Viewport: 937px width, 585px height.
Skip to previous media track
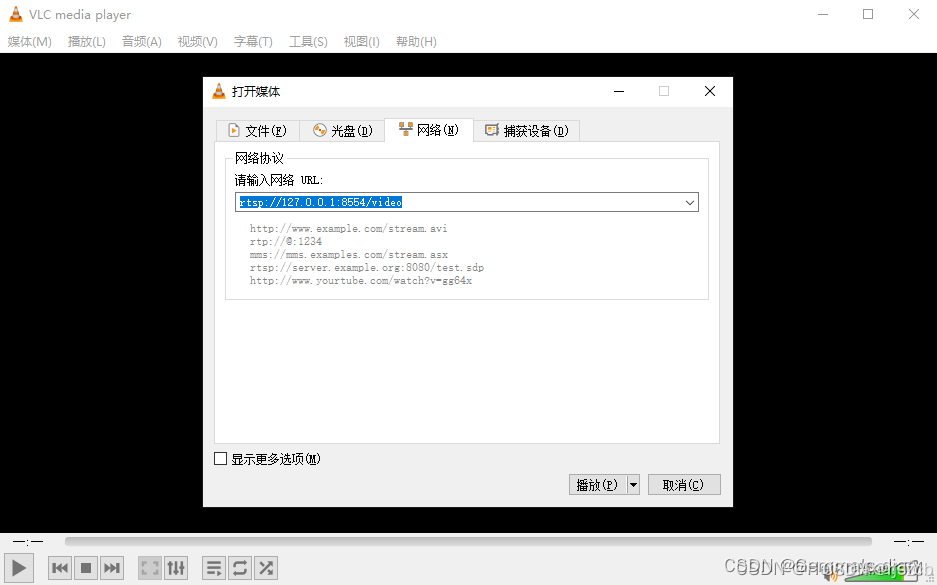pos(60,568)
